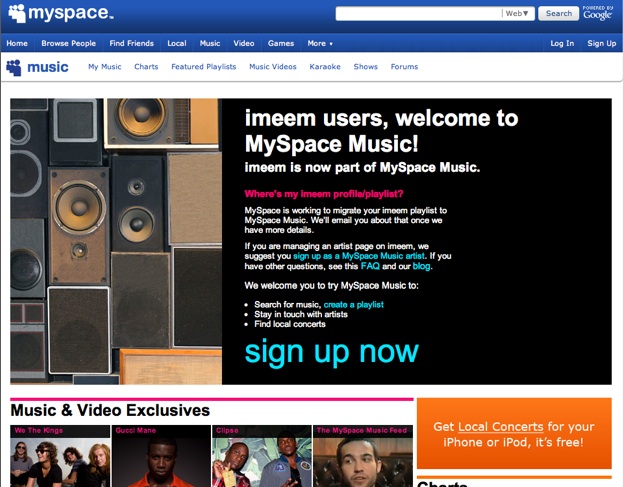Image resolution: width=623 pixels, height=487 pixels.
Task: Open The MySpace Music Feed thumbnail
Action: point(363,456)
